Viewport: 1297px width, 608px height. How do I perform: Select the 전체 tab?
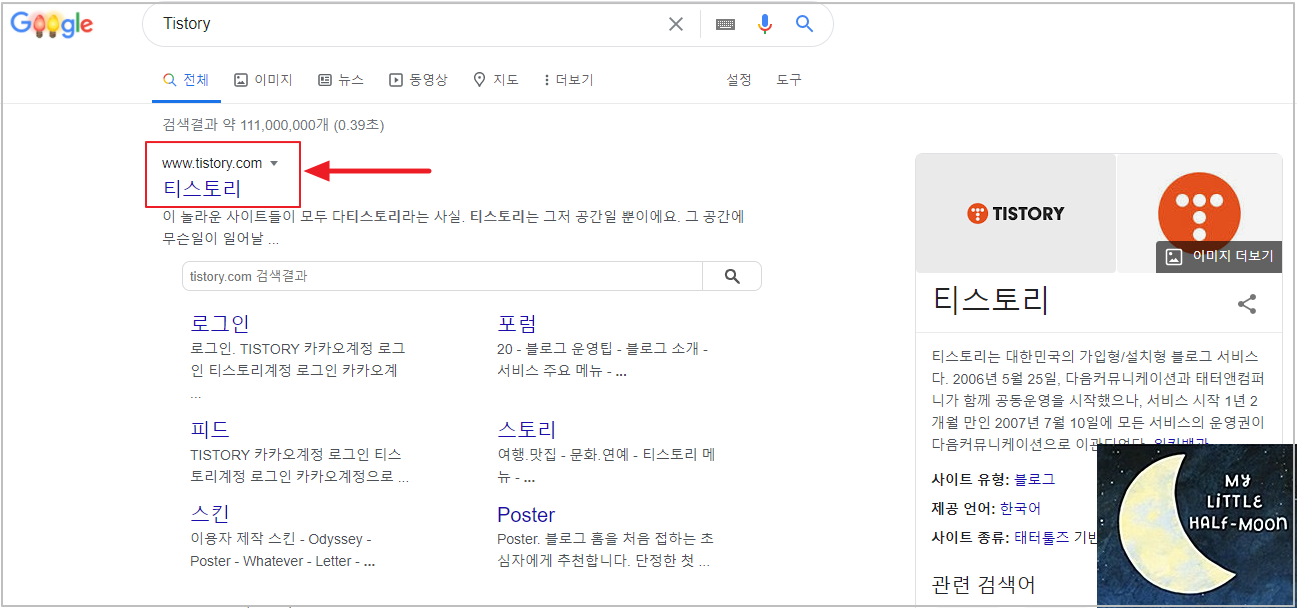(x=186, y=80)
